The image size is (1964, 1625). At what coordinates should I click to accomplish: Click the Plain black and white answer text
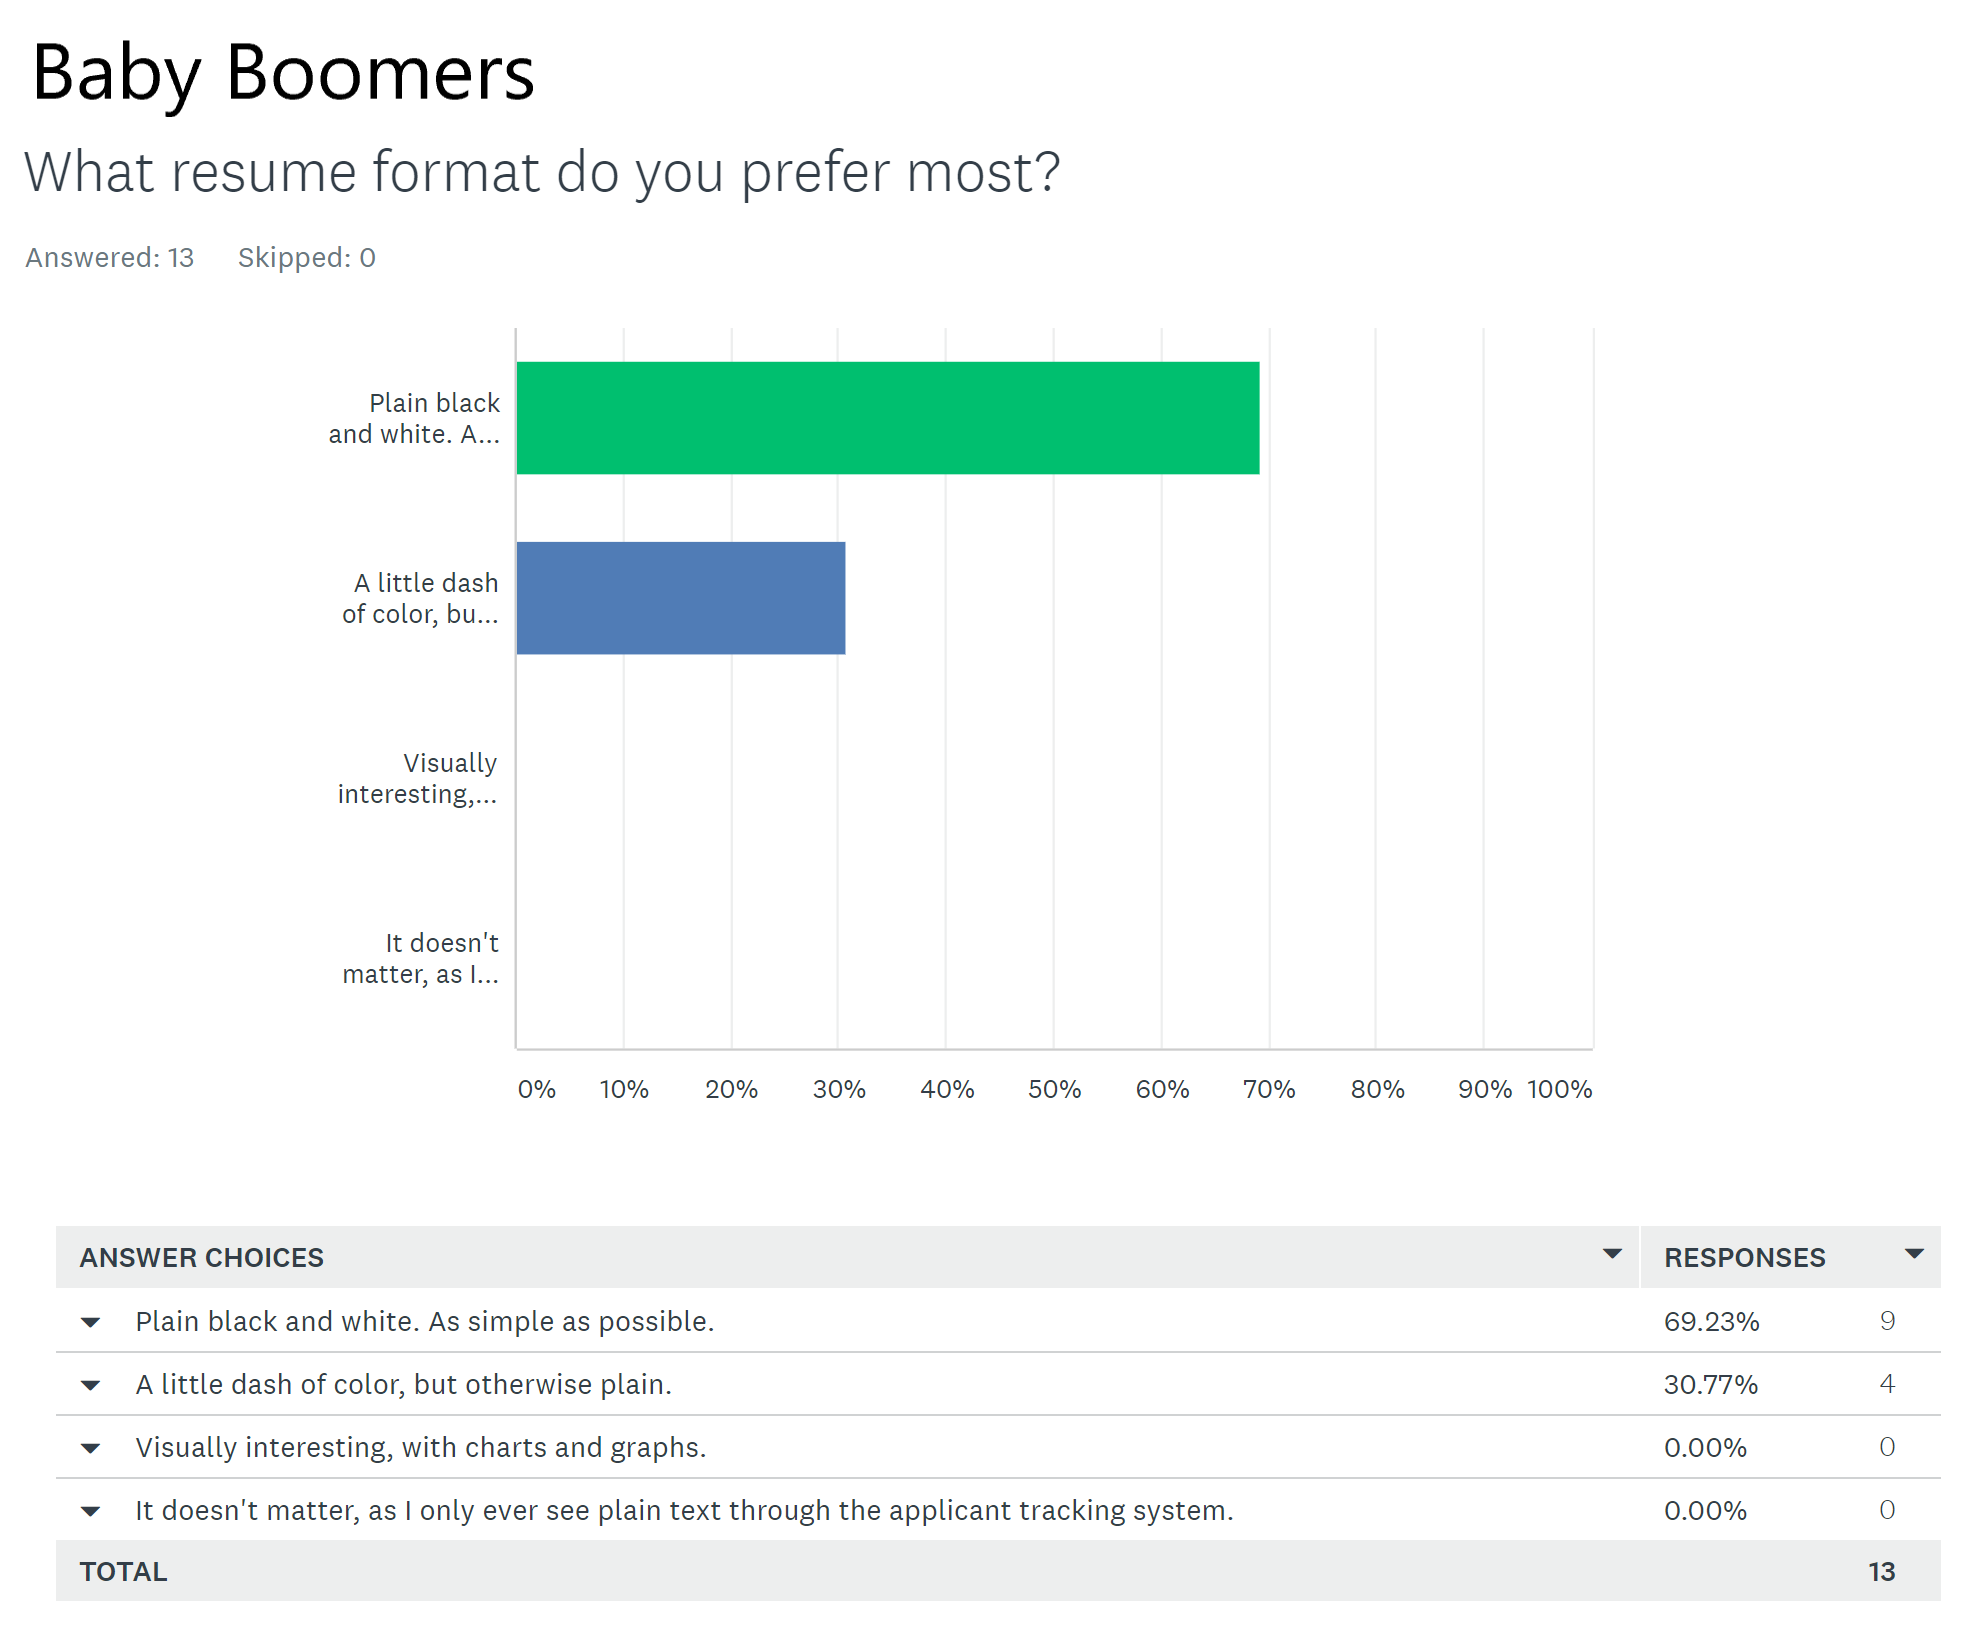[424, 1322]
